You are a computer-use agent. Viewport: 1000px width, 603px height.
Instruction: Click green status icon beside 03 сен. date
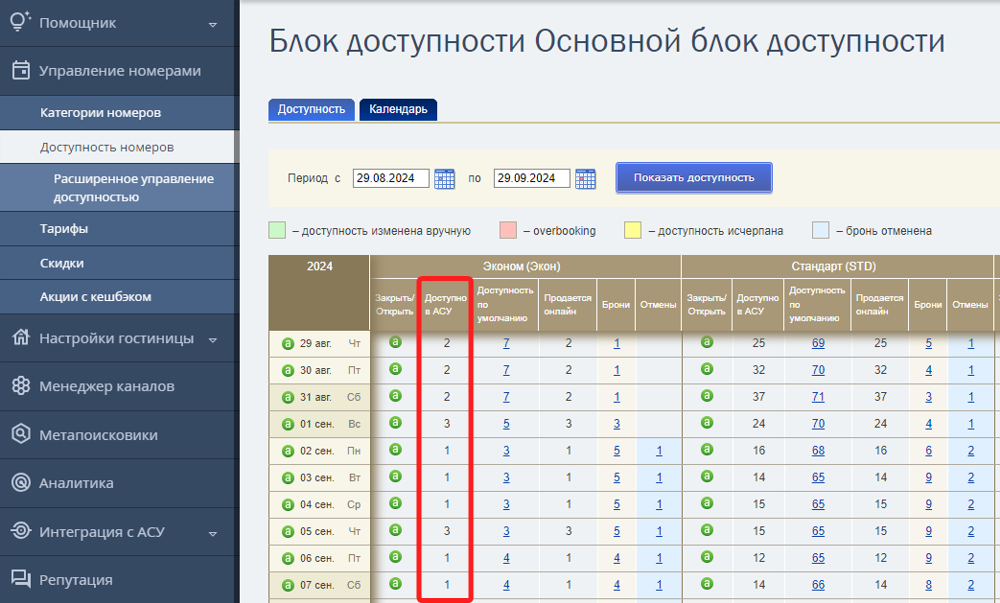click(x=288, y=477)
